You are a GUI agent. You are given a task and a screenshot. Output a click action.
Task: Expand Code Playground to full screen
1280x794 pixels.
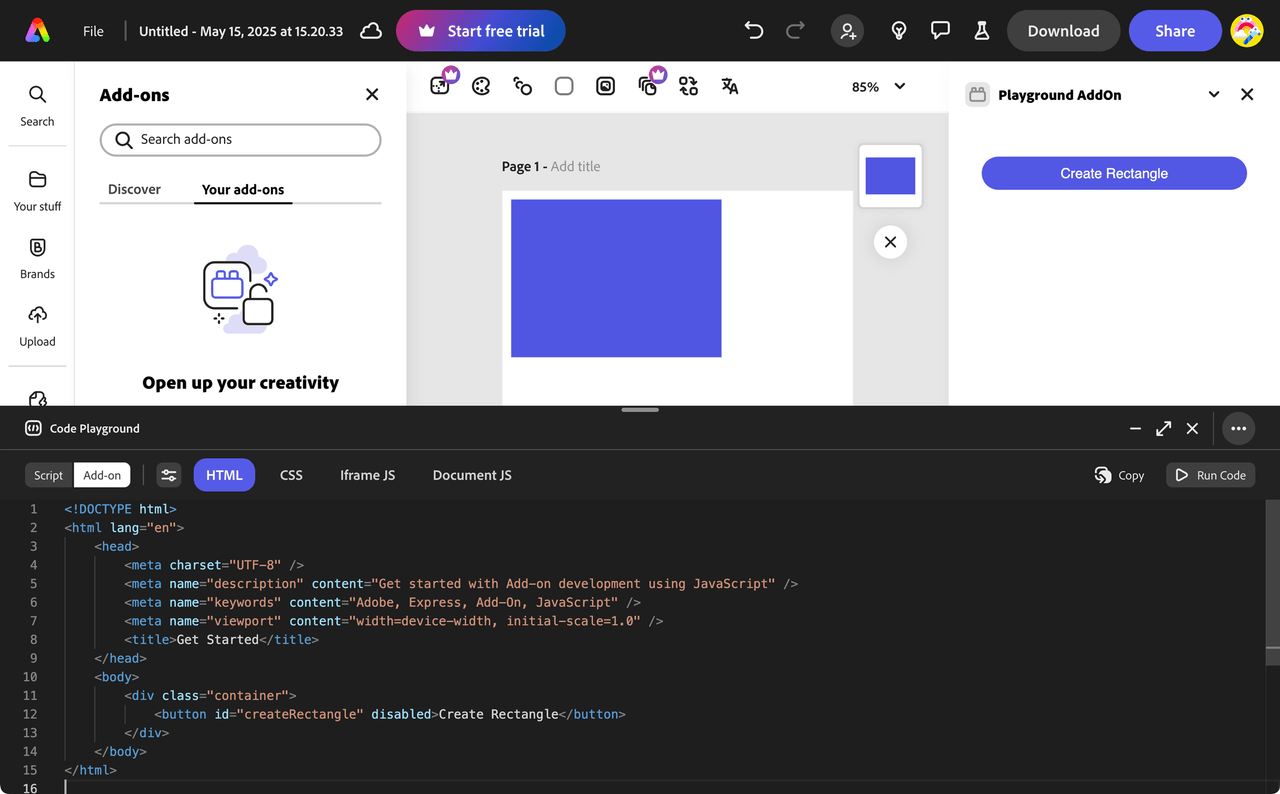pyautogui.click(x=1163, y=428)
